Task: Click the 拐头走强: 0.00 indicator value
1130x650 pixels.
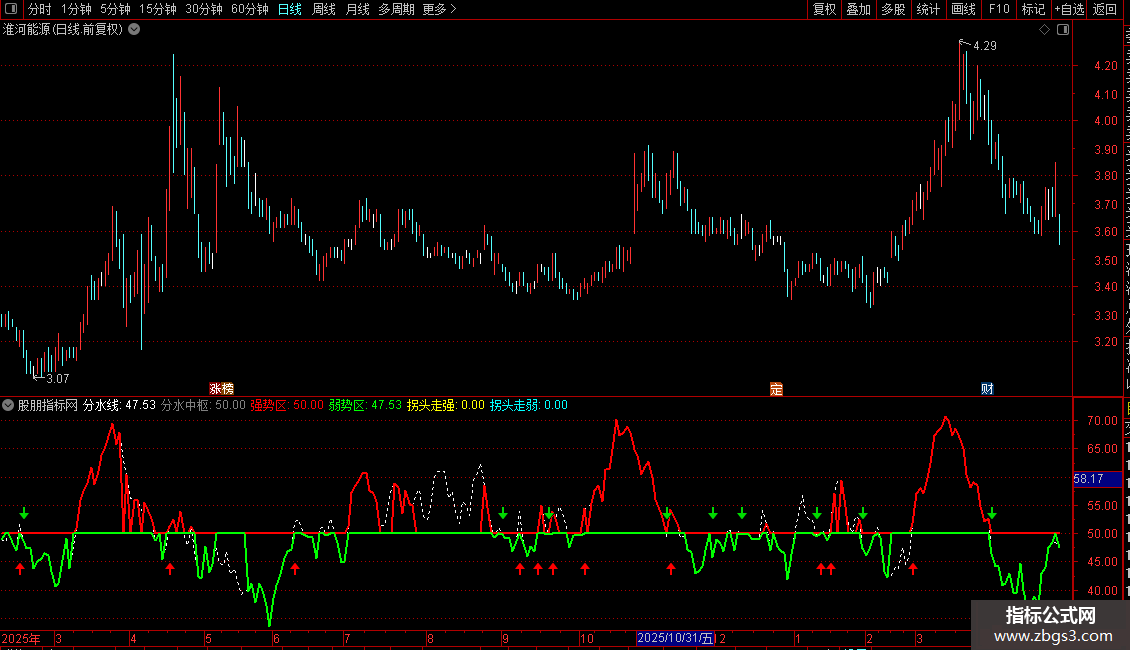Action: tap(445, 405)
